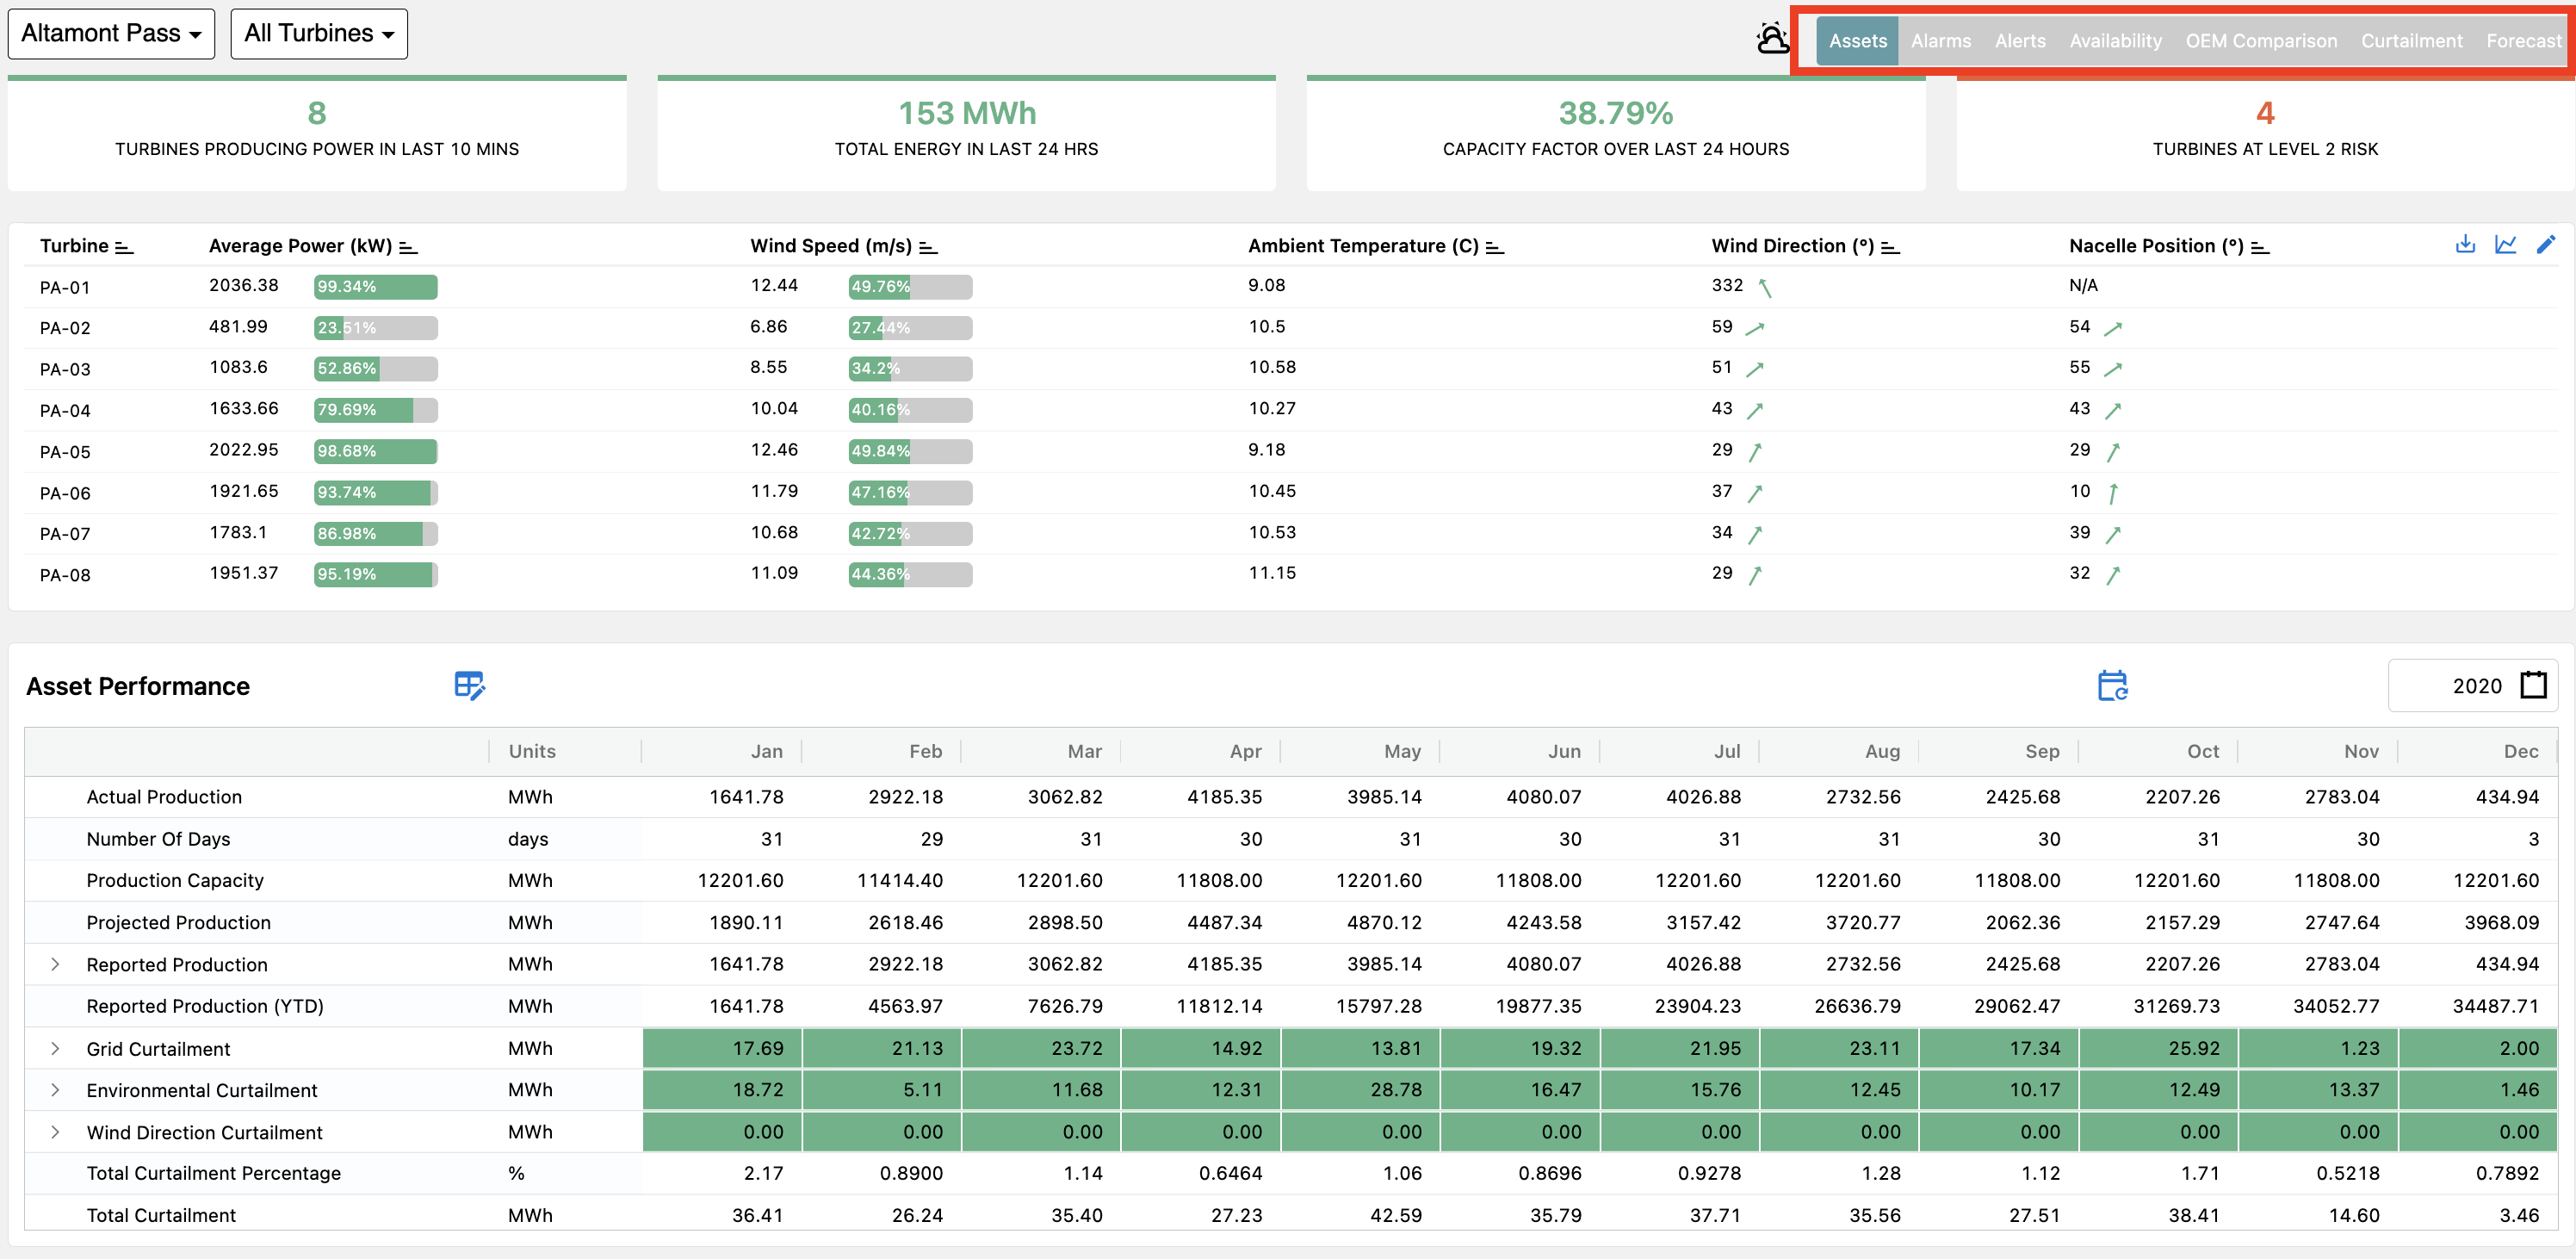This screenshot has width=2576, height=1259.
Task: Switch to the OEM Comparison tab
Action: (2261, 41)
